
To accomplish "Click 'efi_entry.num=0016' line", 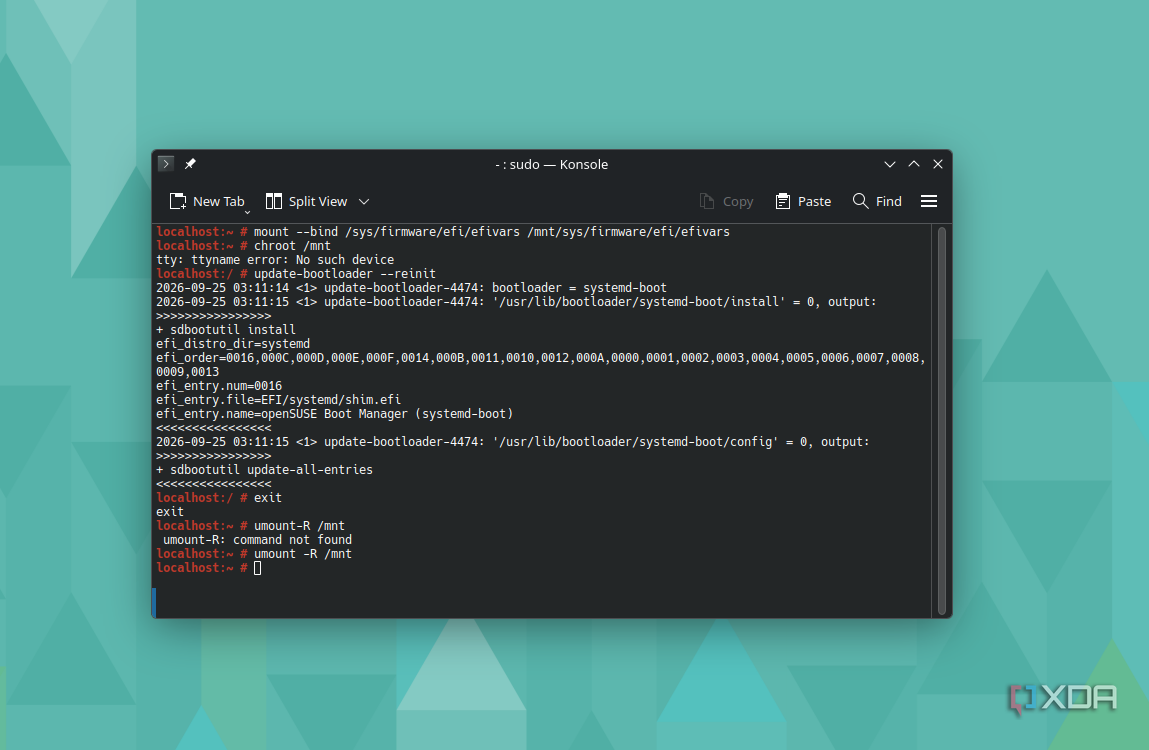I will 219,386.
